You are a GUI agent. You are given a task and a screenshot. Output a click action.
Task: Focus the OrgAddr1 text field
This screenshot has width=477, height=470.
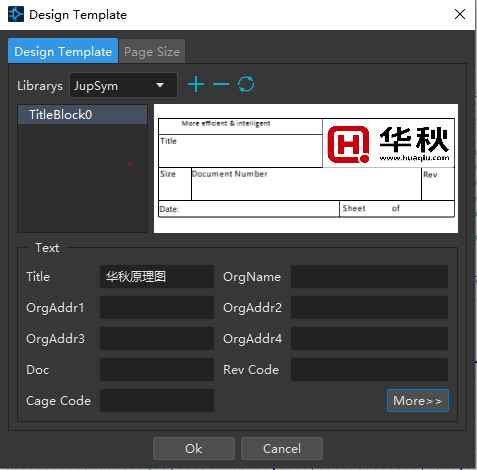click(x=157, y=307)
